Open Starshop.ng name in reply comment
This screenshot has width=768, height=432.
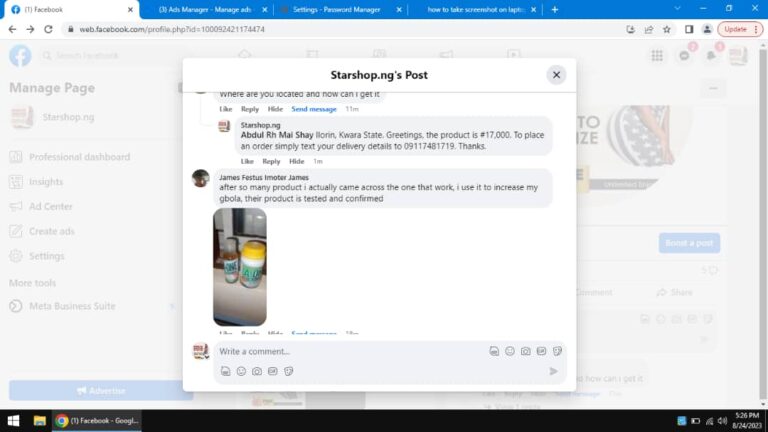pos(260,125)
